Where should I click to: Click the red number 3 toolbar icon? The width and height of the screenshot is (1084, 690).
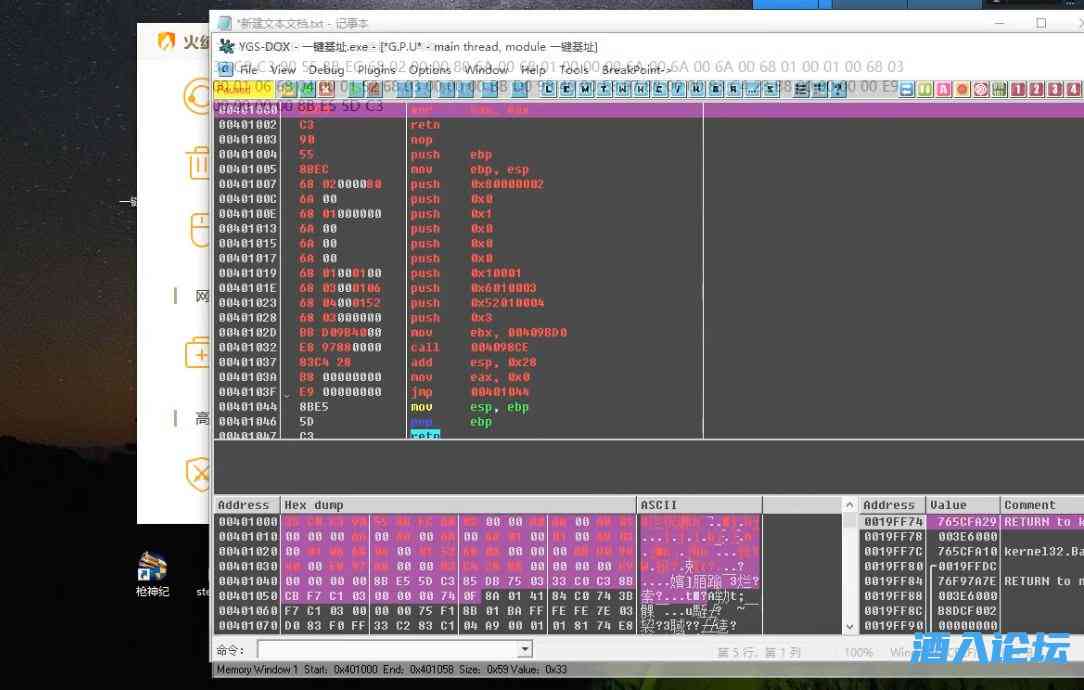pyautogui.click(x=1054, y=89)
